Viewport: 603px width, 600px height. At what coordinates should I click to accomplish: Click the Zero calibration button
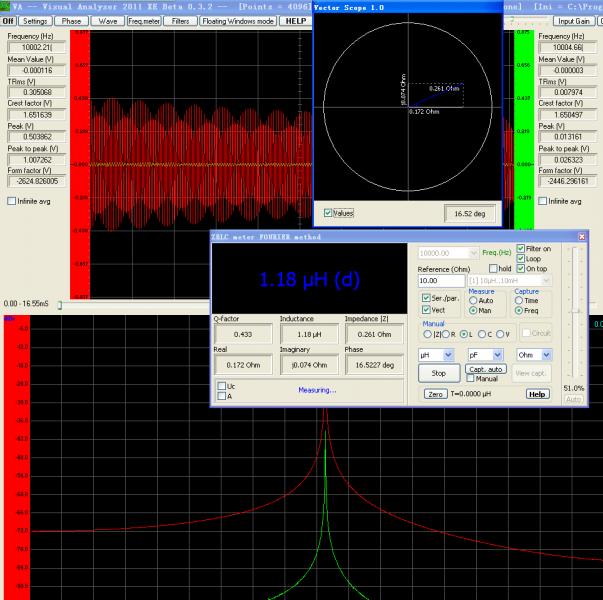click(x=434, y=394)
